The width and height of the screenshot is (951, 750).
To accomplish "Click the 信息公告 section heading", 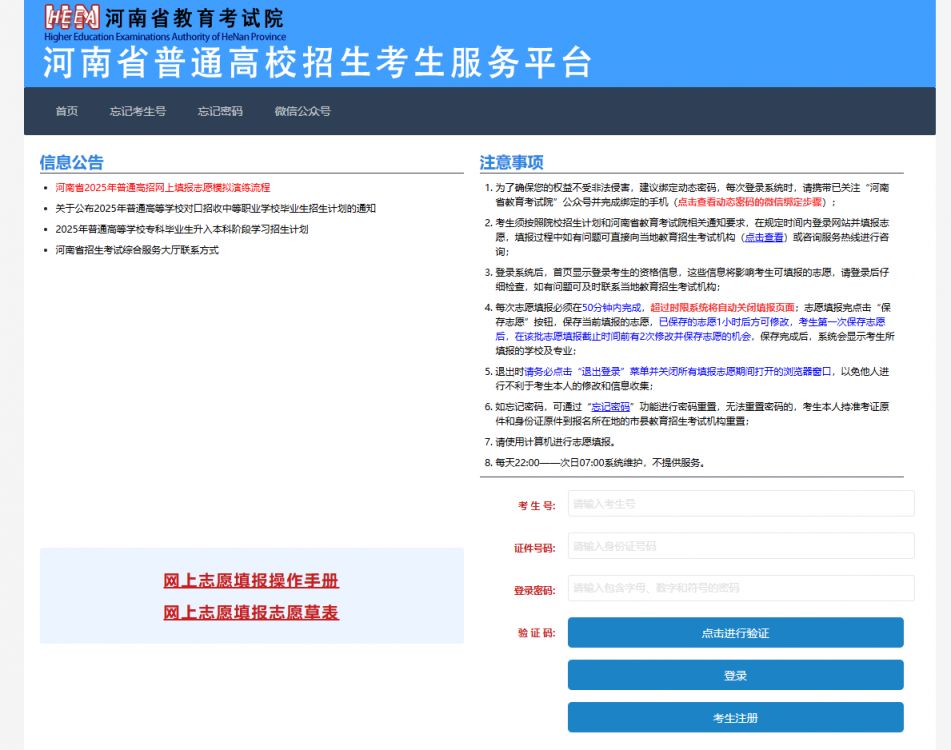I will pyautogui.click(x=72, y=162).
